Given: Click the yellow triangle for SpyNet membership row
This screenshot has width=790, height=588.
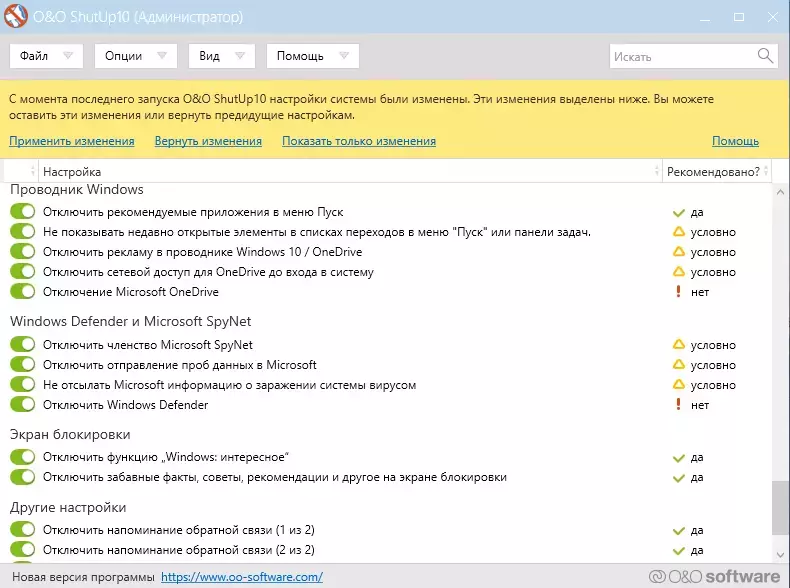Looking at the screenshot, I should click(x=679, y=345).
